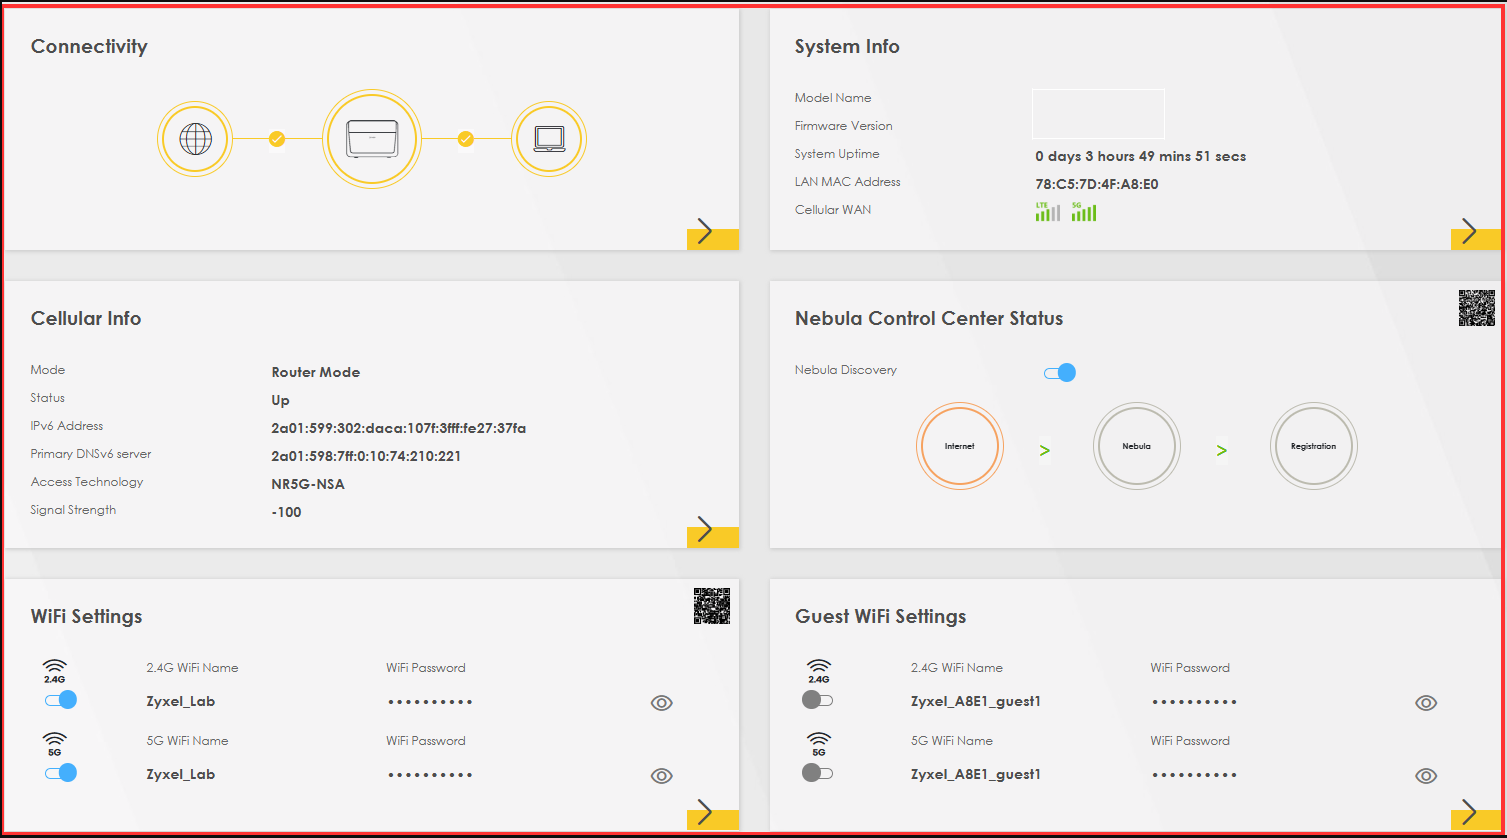1507x838 pixels.
Task: Click the 5G WiFi signal icon in WiFi Settings
Action: click(55, 744)
